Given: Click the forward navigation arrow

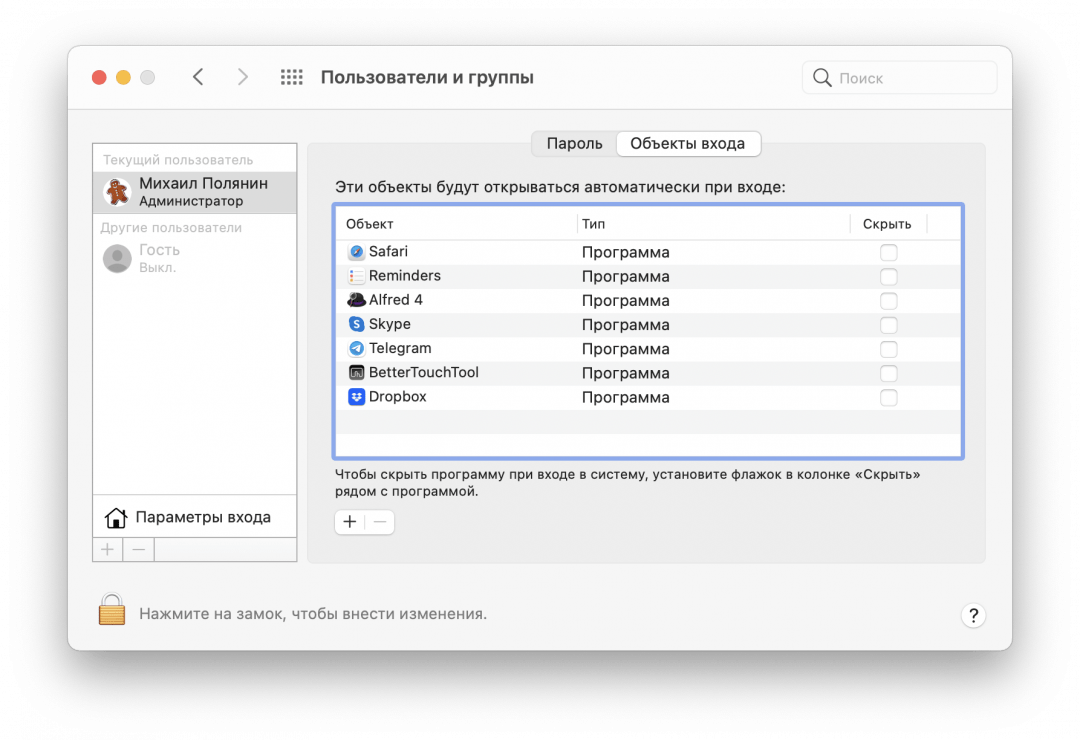Looking at the screenshot, I should coord(243,76).
